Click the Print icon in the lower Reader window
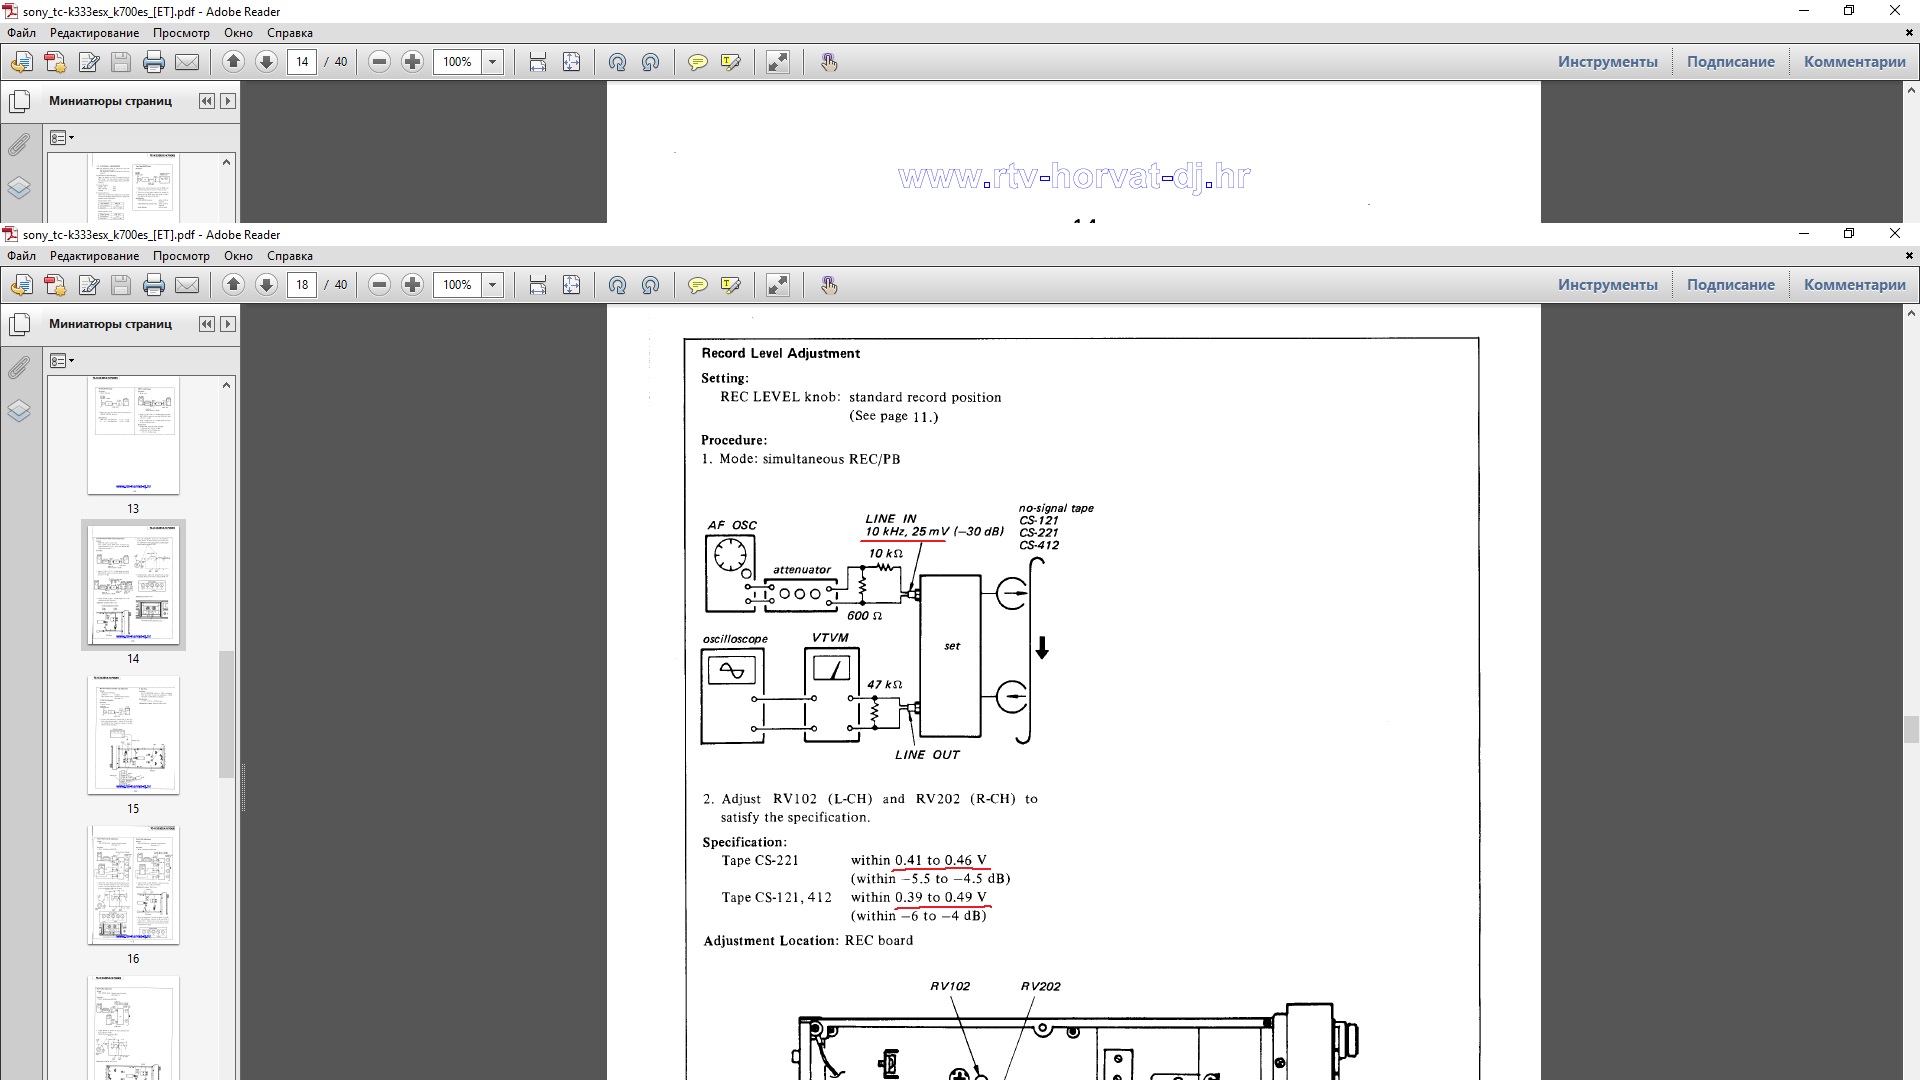Screen dimensions: 1920x1080 click(x=154, y=285)
